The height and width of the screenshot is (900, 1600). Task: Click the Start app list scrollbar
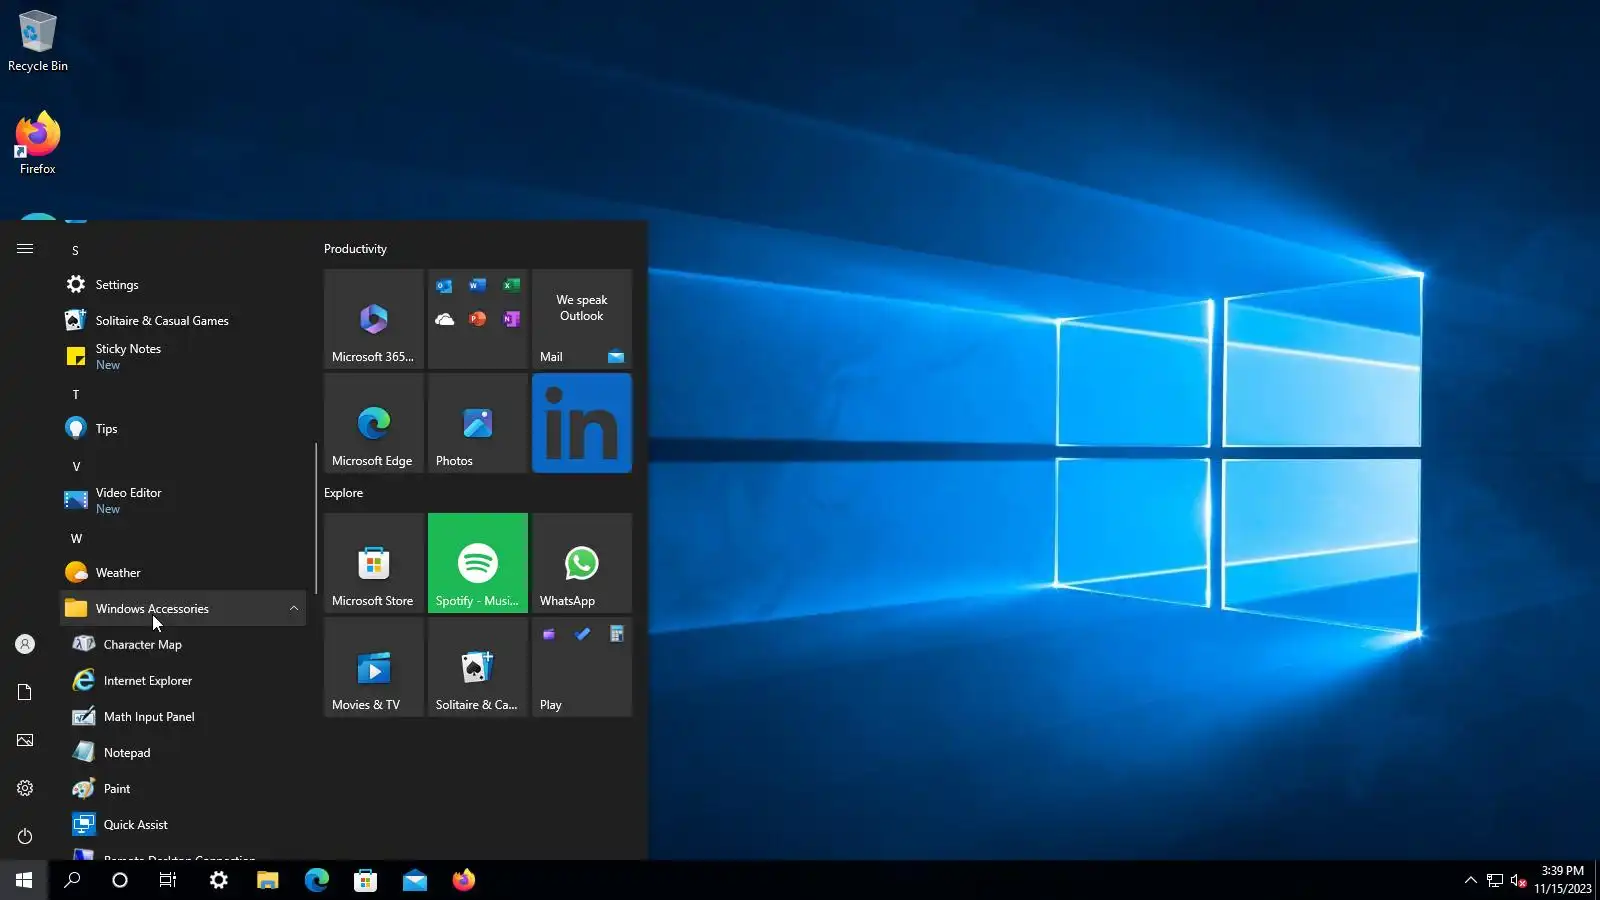(x=316, y=519)
